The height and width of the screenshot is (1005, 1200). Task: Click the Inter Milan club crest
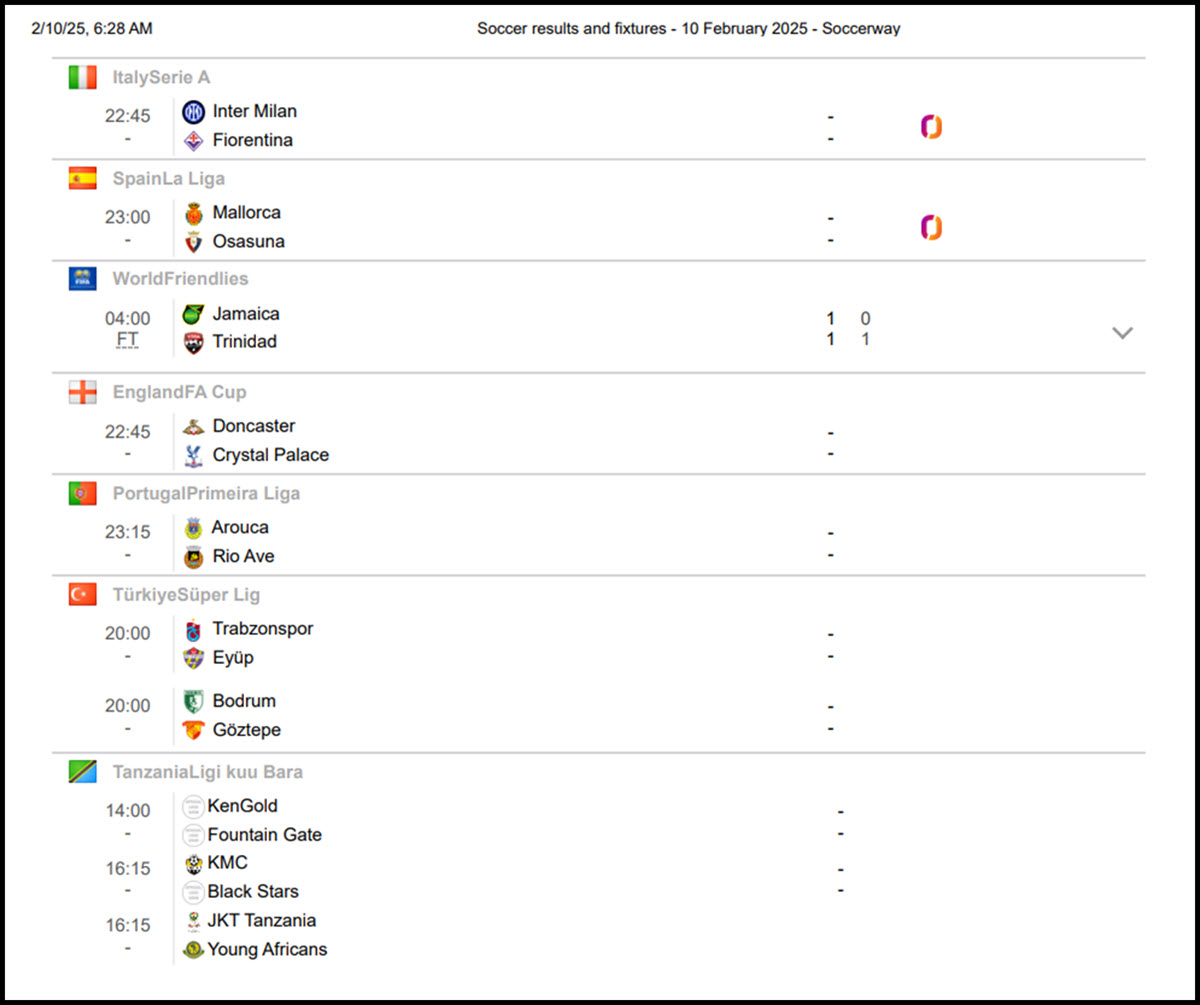click(x=193, y=112)
